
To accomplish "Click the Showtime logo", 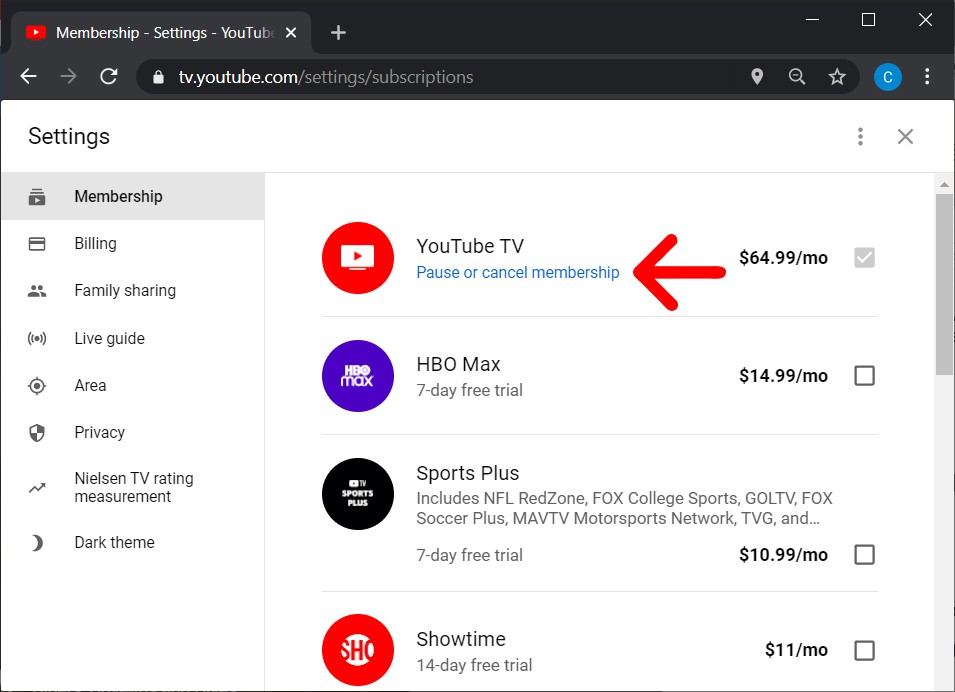I will (x=358, y=649).
